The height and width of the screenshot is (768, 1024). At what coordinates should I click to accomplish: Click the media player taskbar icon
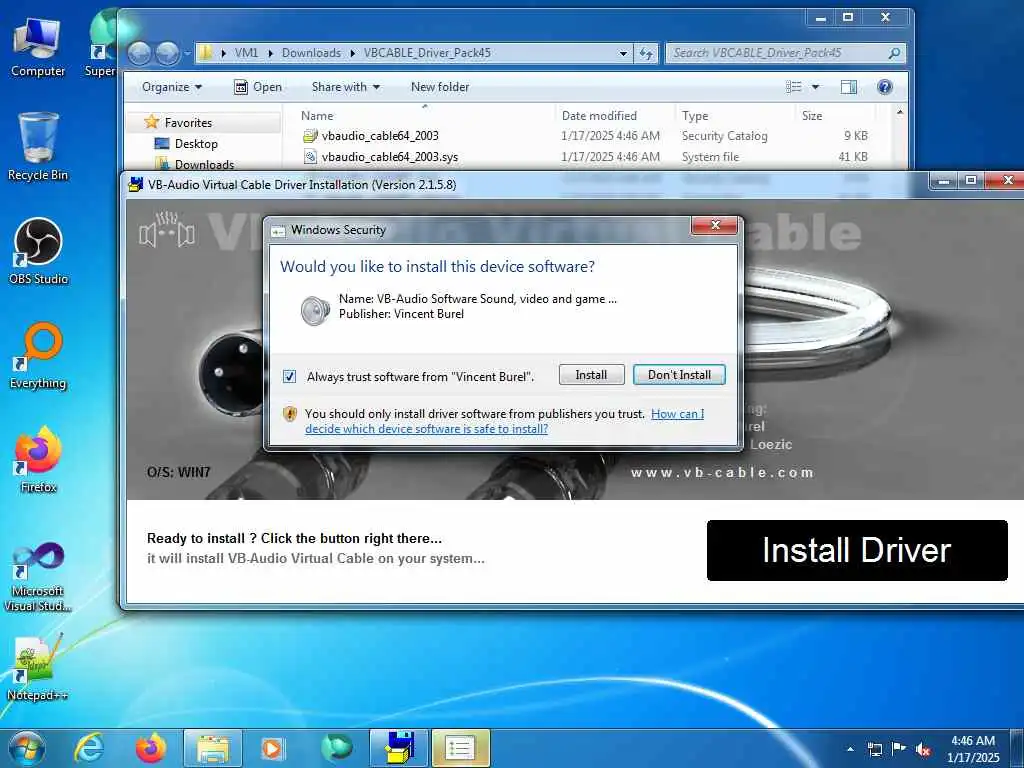coord(273,748)
